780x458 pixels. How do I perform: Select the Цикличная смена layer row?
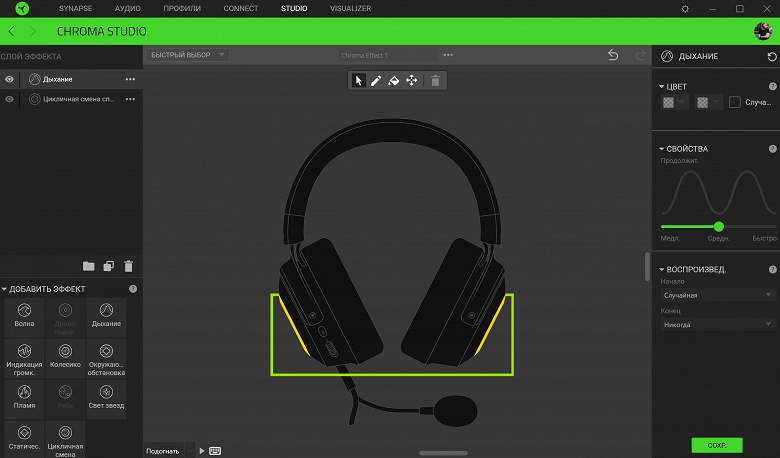click(72, 99)
